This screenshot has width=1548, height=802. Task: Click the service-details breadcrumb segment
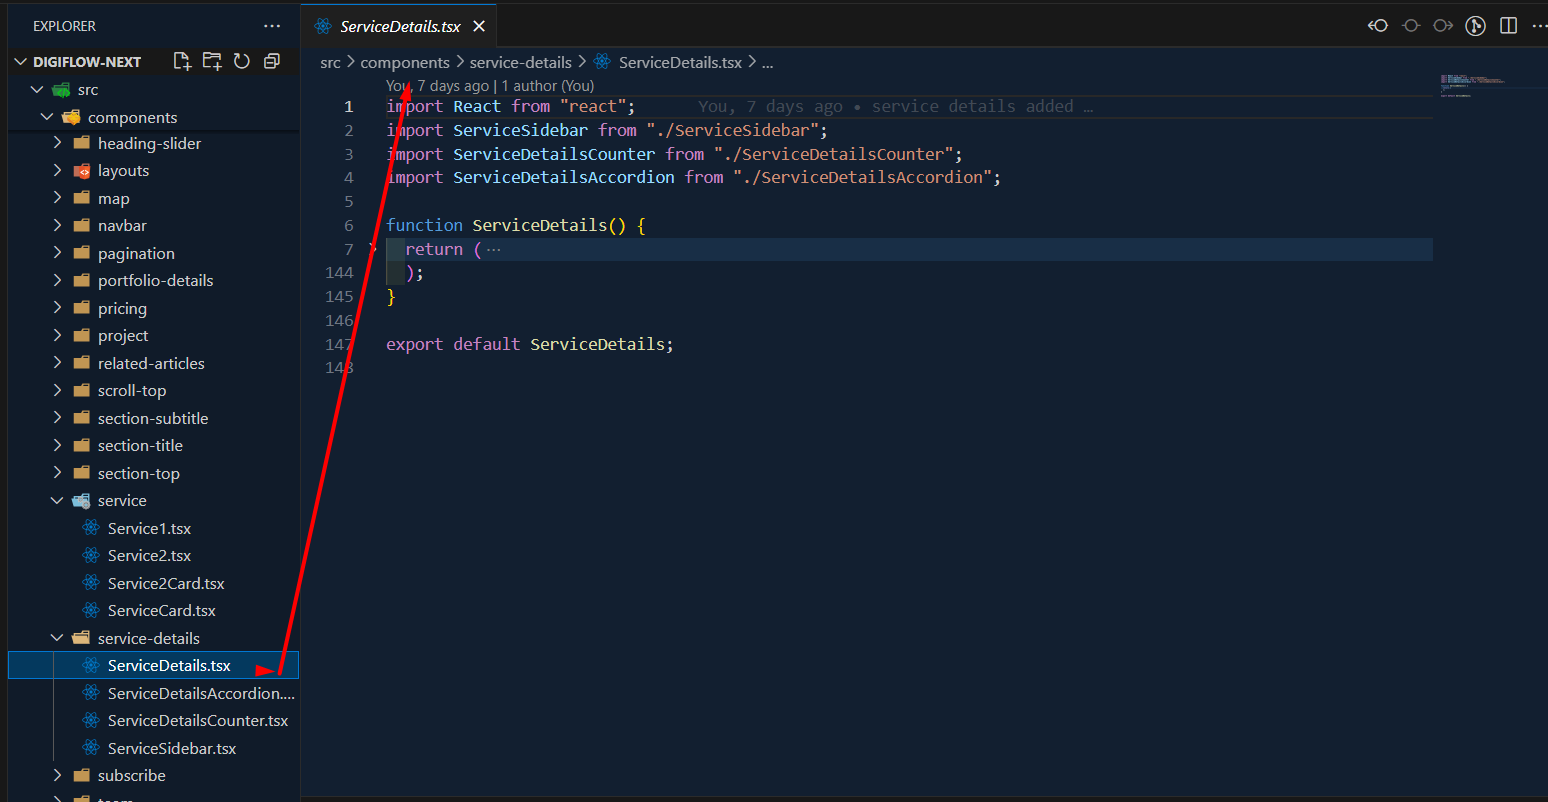pos(521,62)
